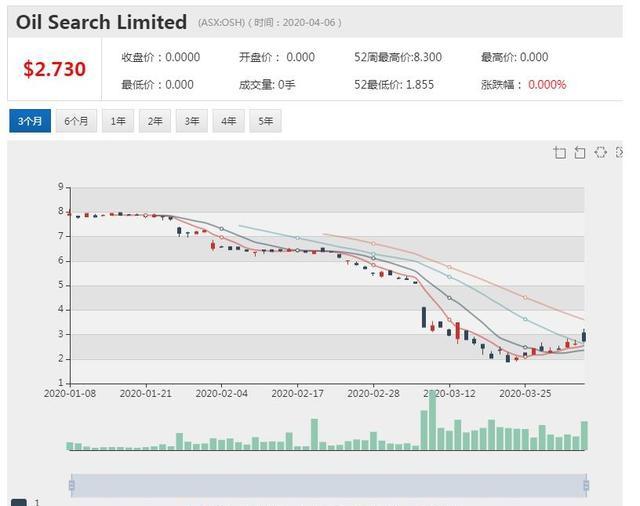Switch to the 6个月 time range
This screenshot has height=506, width=640.
pyautogui.click(x=76, y=121)
